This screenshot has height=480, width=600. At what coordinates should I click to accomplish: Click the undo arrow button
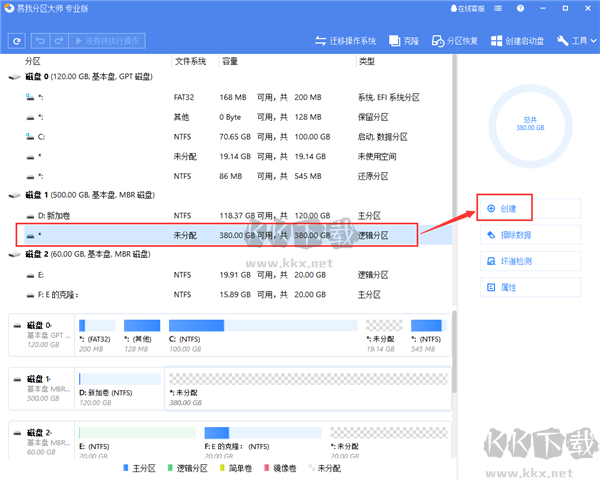click(x=40, y=41)
